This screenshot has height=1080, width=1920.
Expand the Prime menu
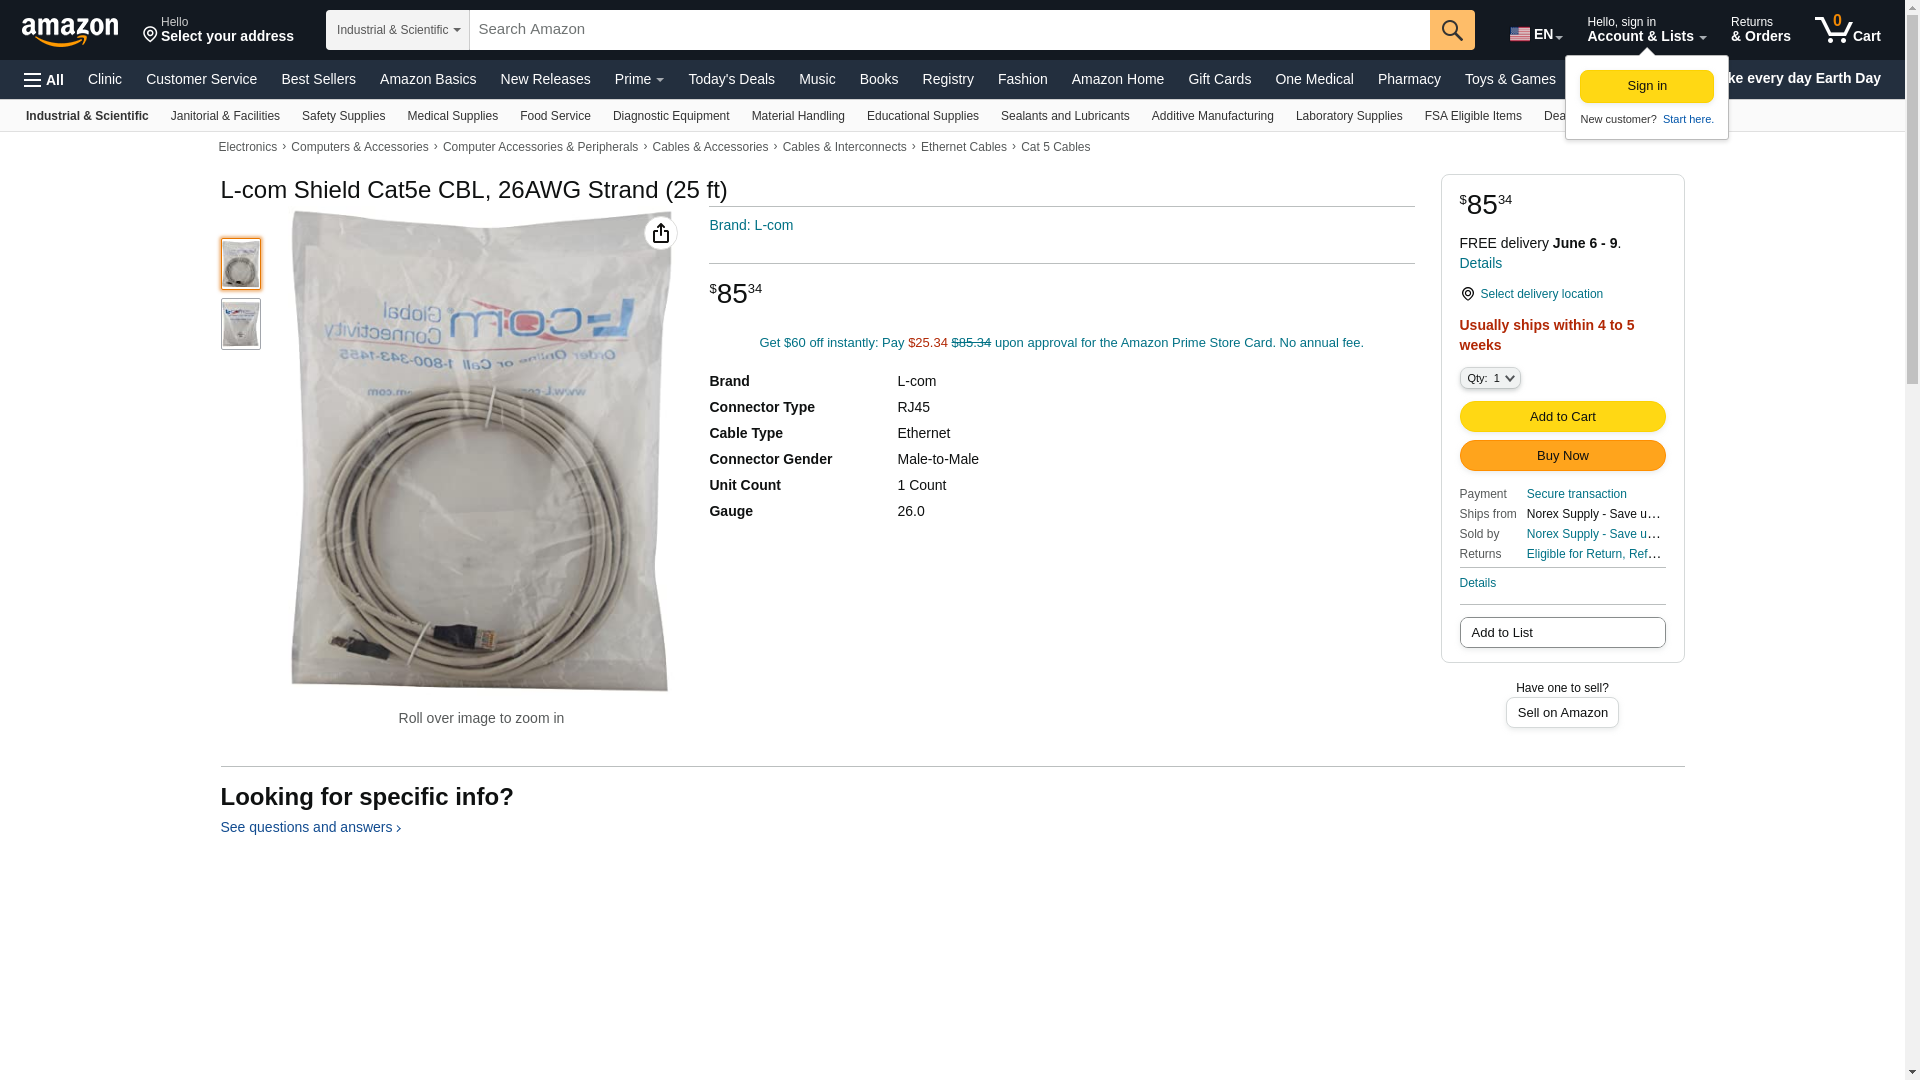click(x=639, y=79)
